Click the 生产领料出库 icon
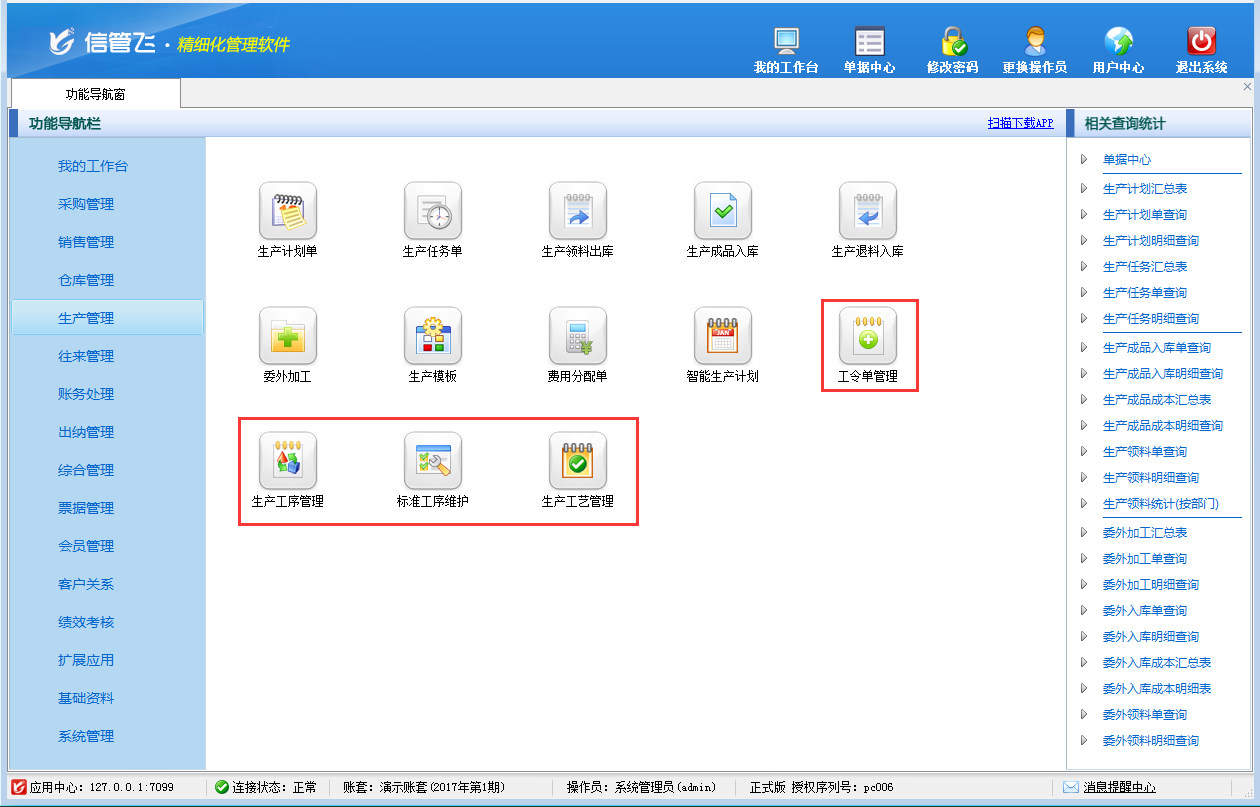 click(577, 211)
